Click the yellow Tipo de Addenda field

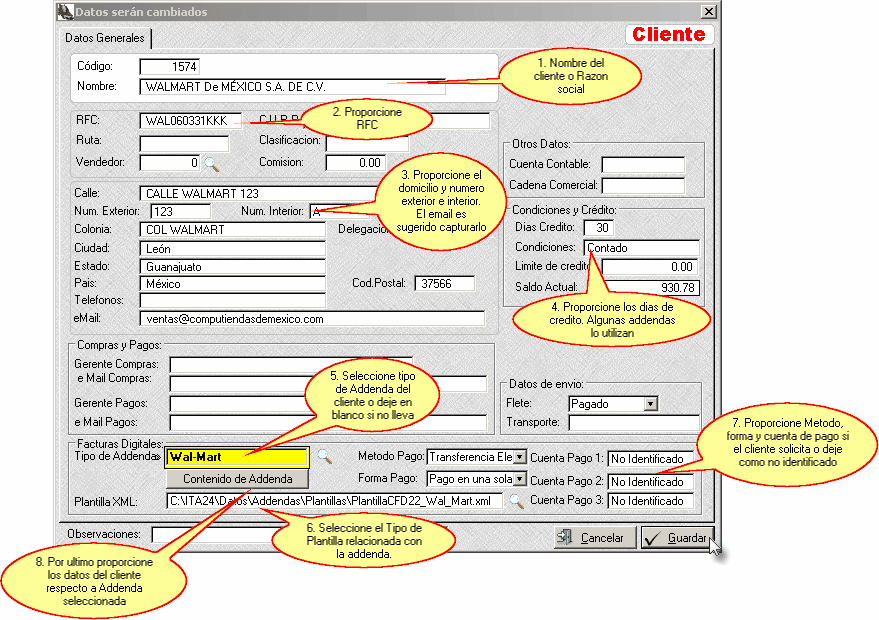pyautogui.click(x=237, y=457)
